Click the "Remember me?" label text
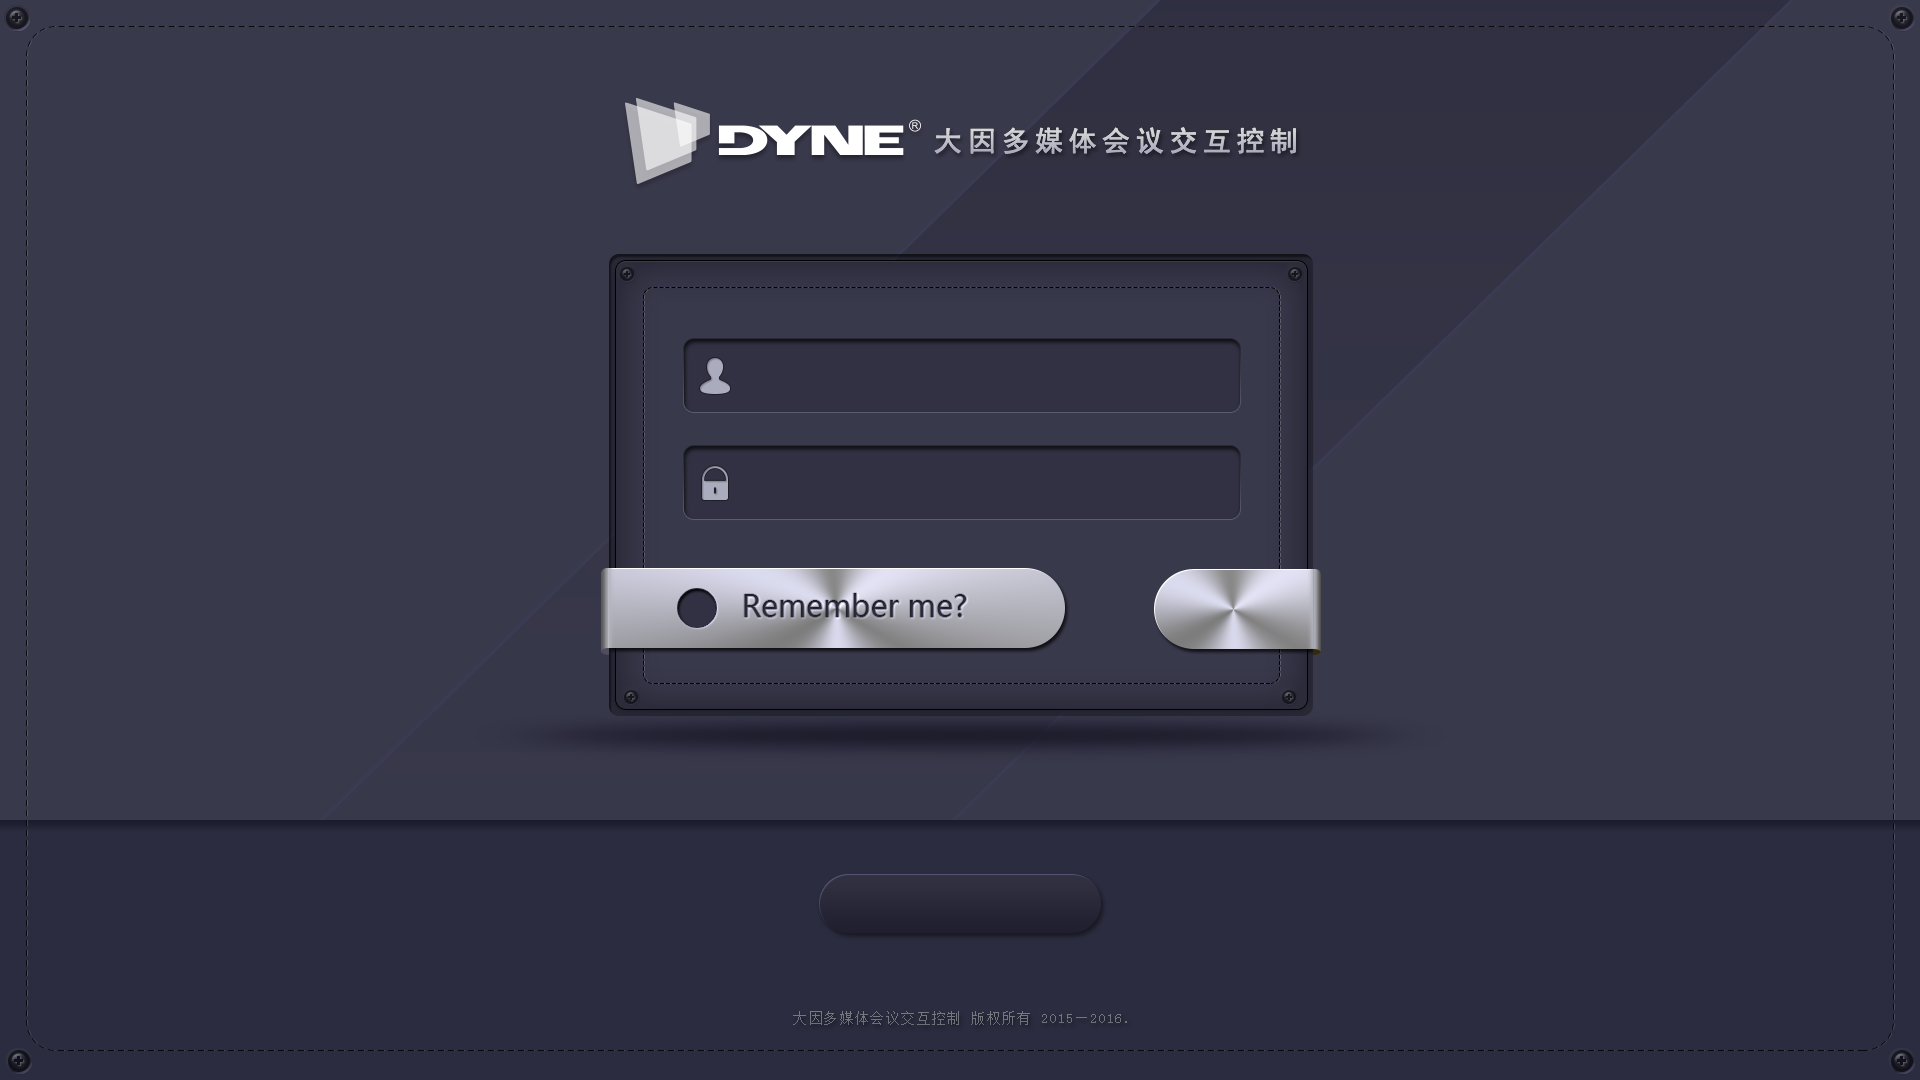This screenshot has width=1920, height=1080. coord(854,606)
